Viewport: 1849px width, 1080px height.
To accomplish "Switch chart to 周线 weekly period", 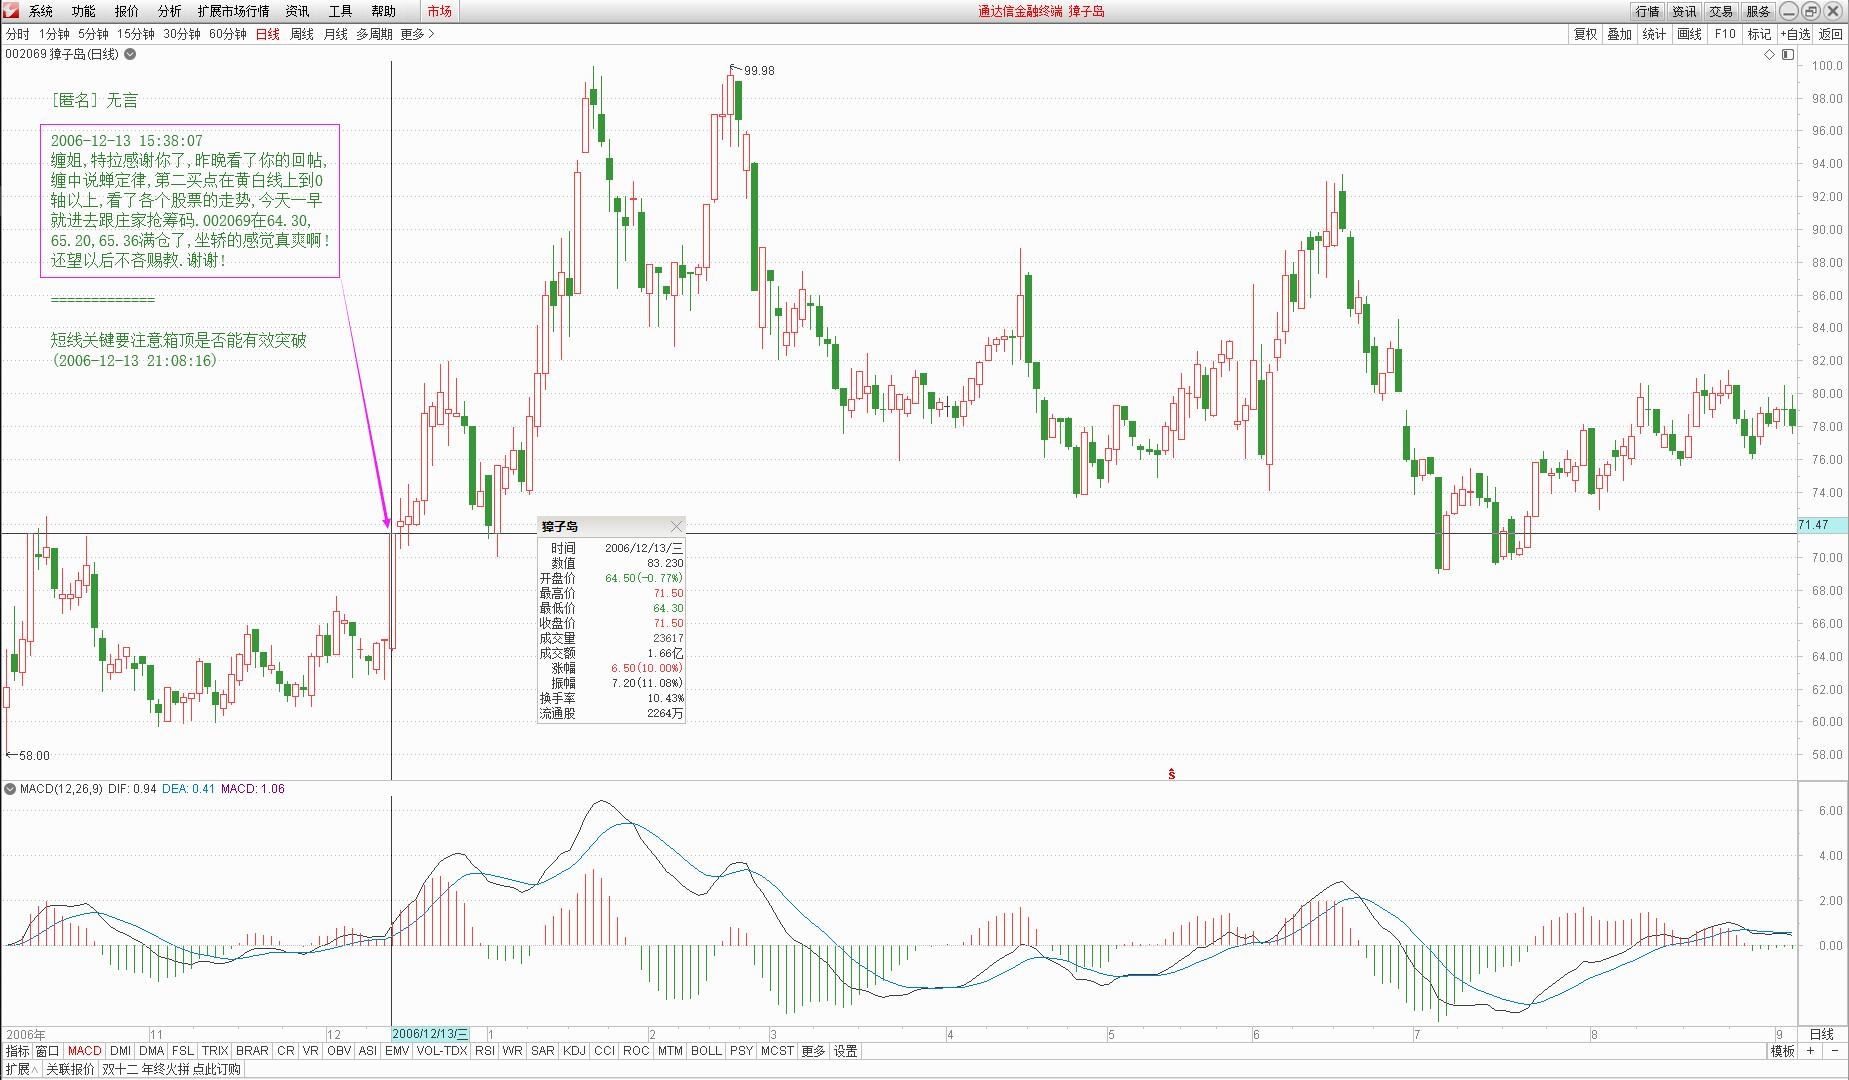I will [301, 34].
